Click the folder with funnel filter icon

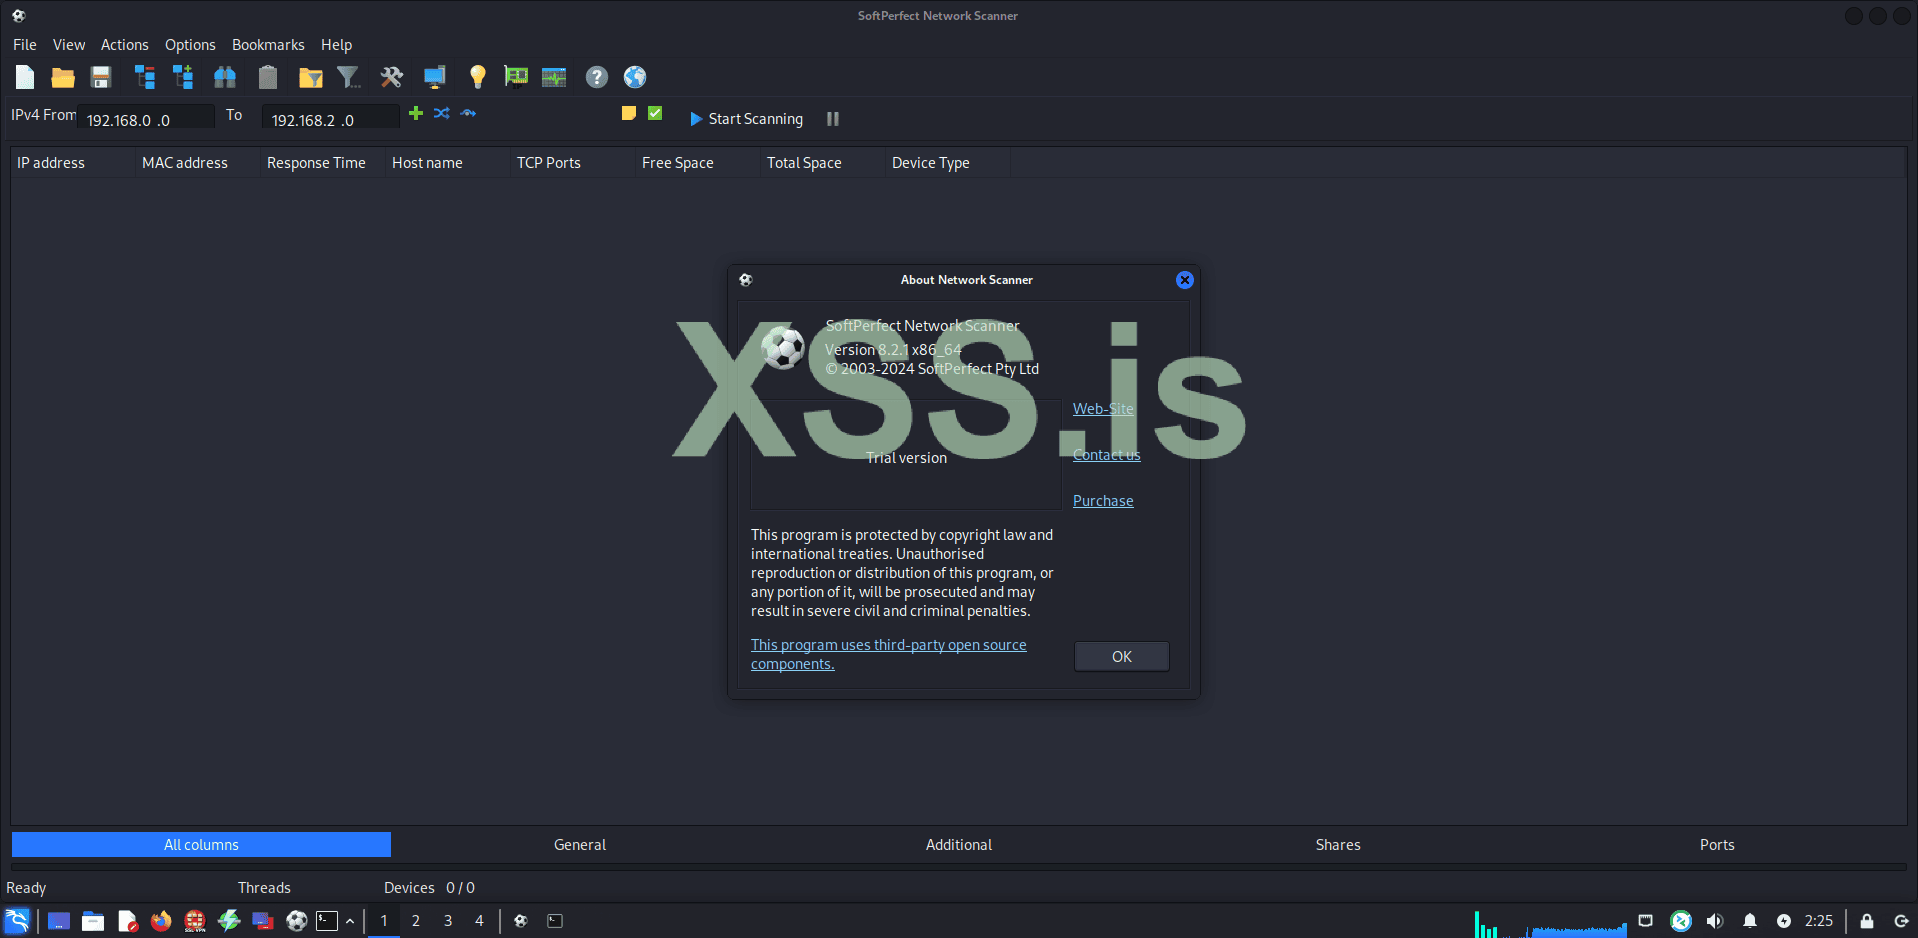pos(311,77)
